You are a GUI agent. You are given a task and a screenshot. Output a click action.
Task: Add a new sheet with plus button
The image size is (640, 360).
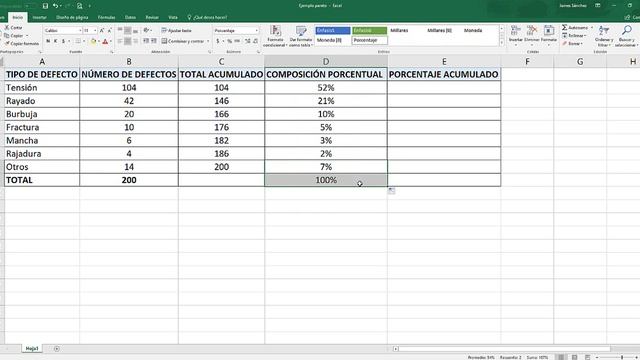pyautogui.click(x=57, y=349)
